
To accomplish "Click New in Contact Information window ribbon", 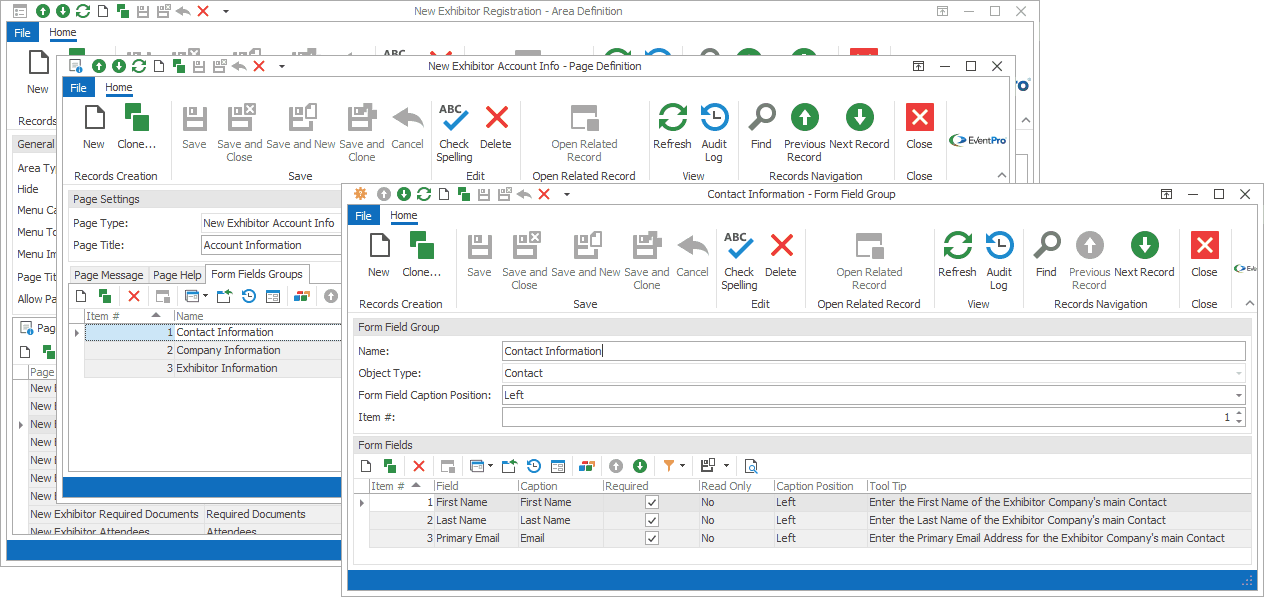I will (x=379, y=255).
